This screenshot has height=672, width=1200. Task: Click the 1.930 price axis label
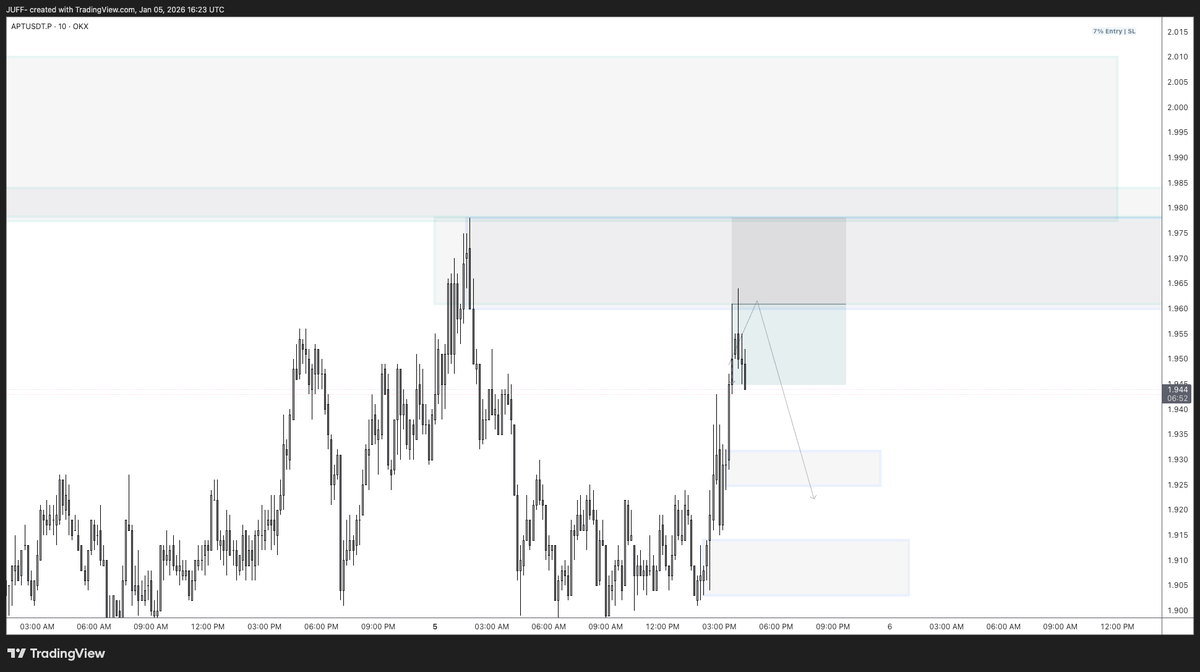(1176, 460)
